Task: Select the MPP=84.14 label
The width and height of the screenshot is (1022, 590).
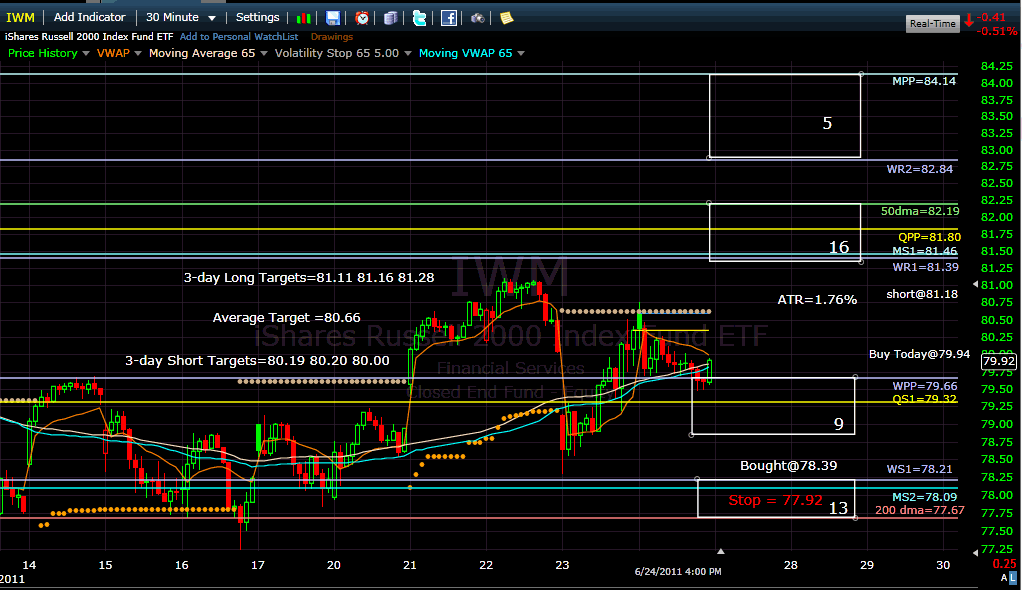Action: (924, 81)
